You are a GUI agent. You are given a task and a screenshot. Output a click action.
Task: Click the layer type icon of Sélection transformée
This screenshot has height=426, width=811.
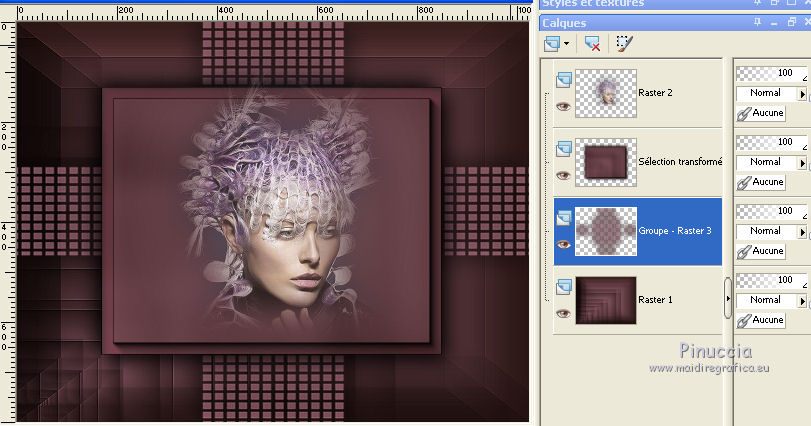click(x=564, y=149)
